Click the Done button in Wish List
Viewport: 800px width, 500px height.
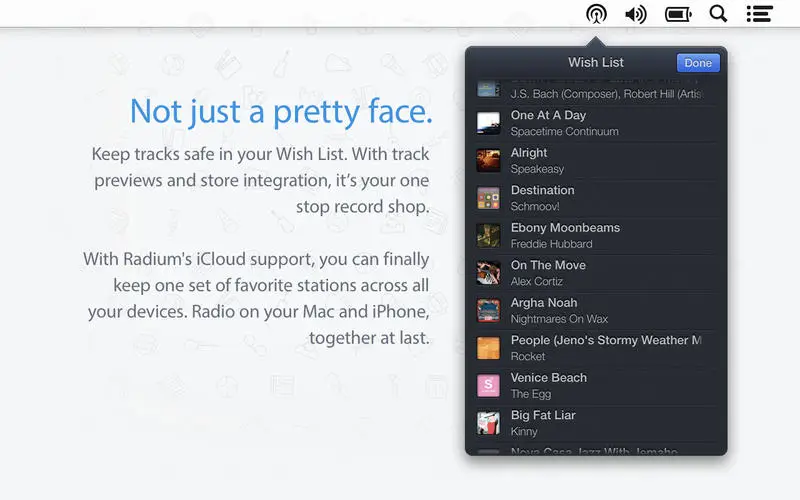698,63
